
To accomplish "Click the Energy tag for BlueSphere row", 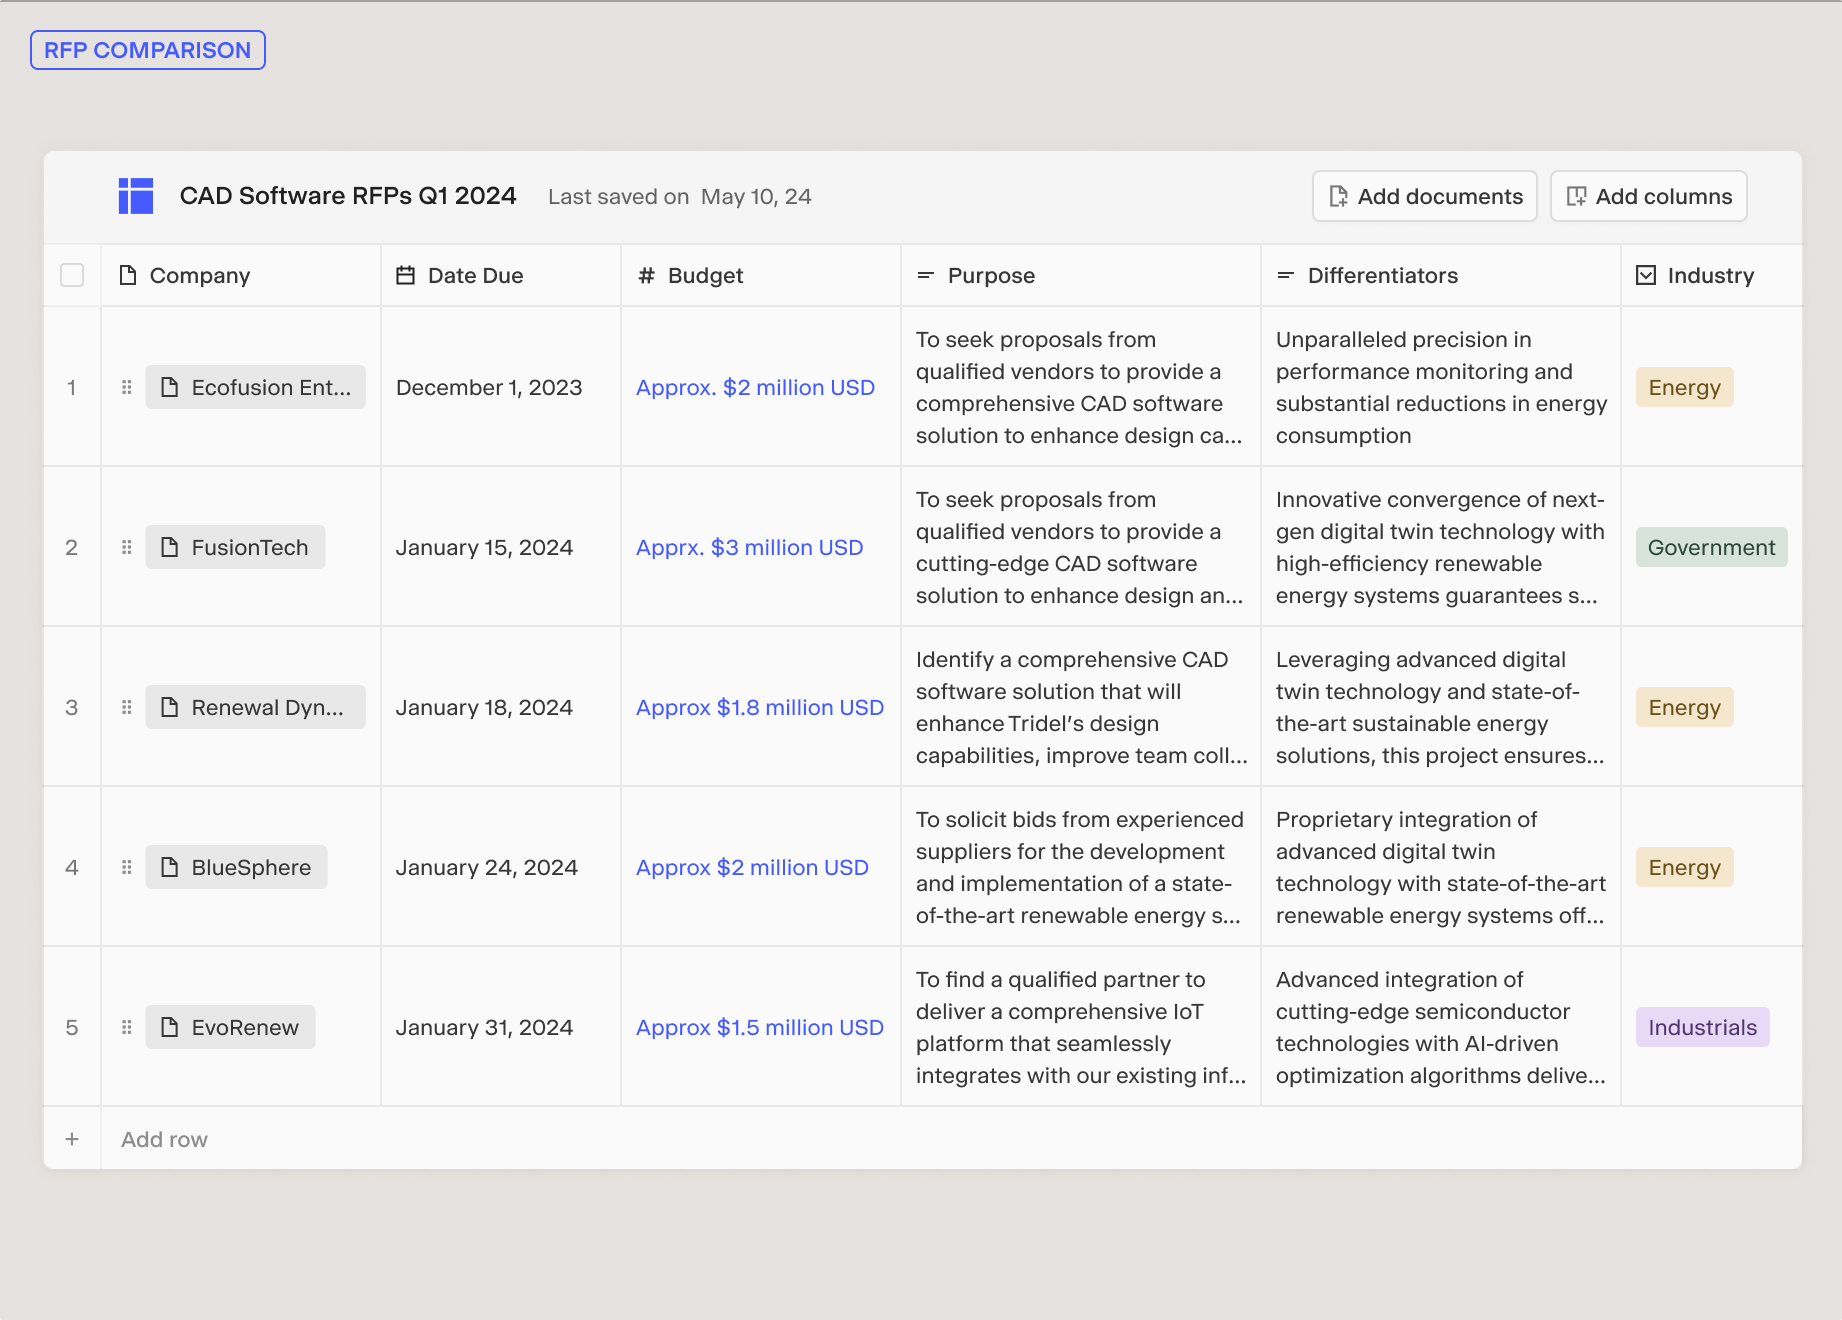I will (x=1685, y=867).
